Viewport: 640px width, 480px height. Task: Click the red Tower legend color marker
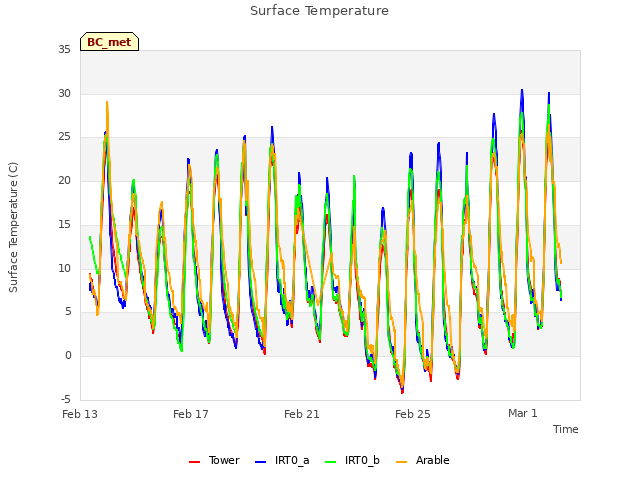pos(195,462)
